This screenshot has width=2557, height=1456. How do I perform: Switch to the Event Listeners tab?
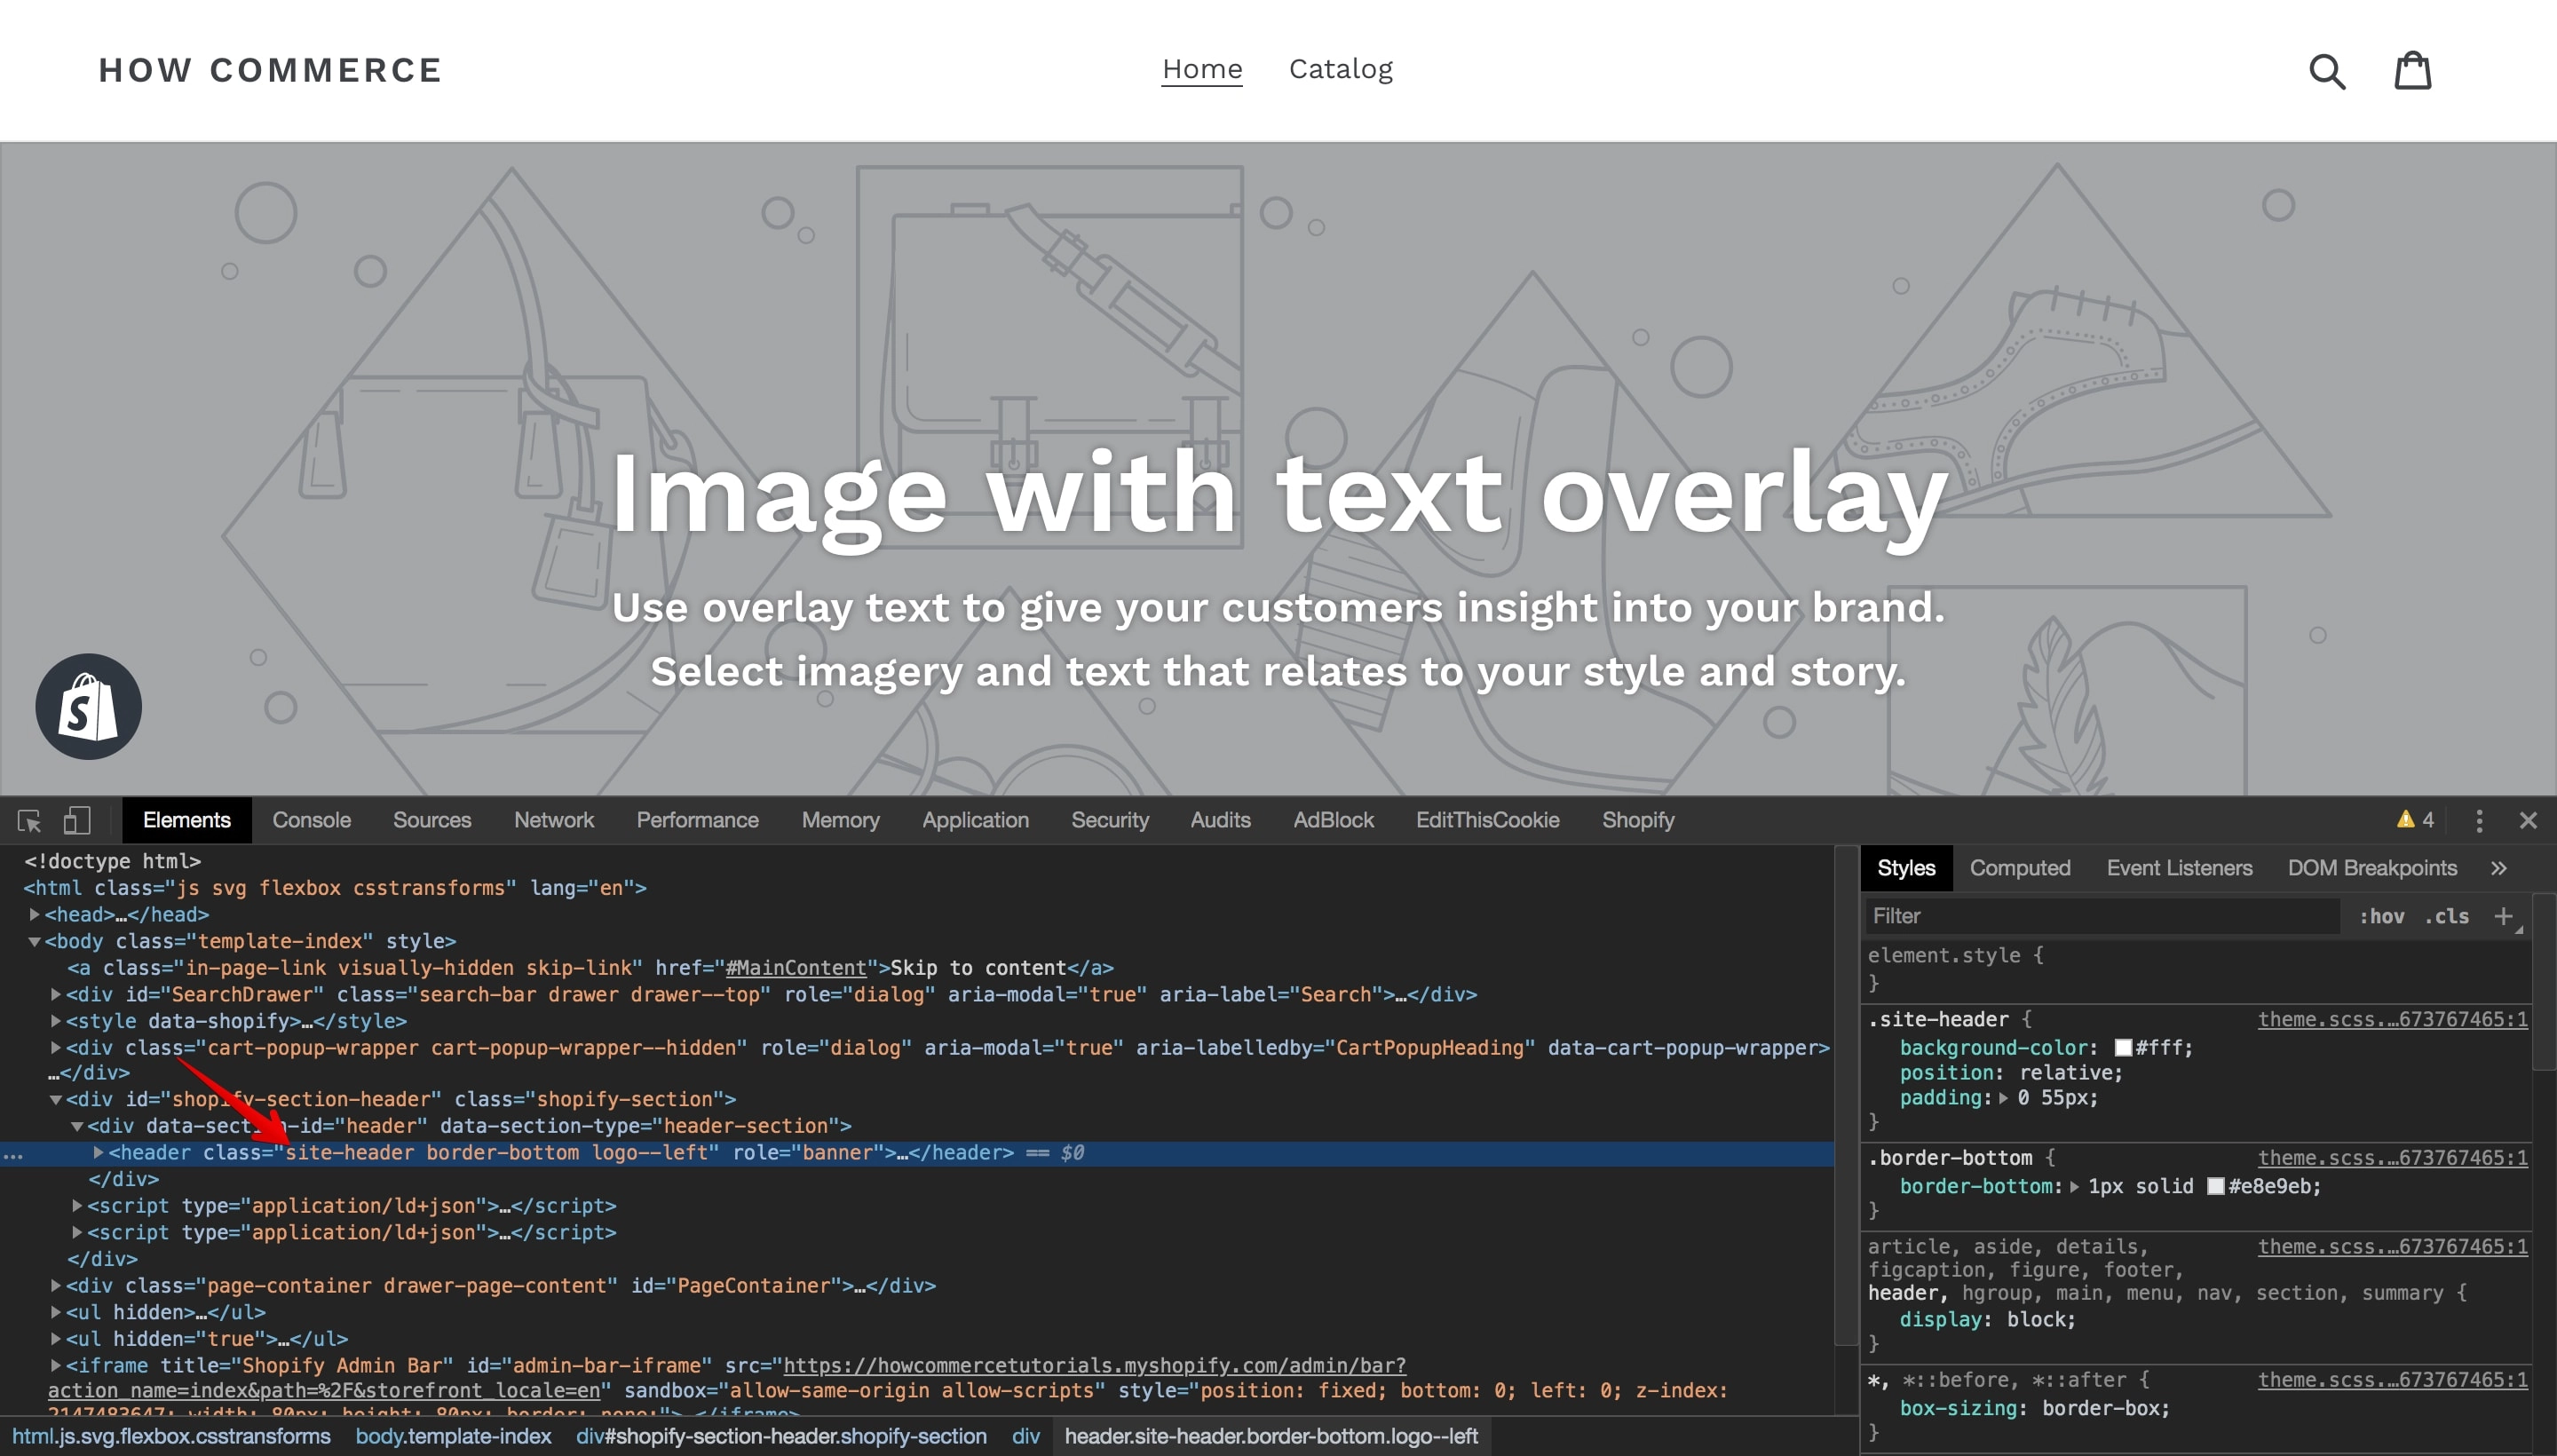pyautogui.click(x=2180, y=868)
